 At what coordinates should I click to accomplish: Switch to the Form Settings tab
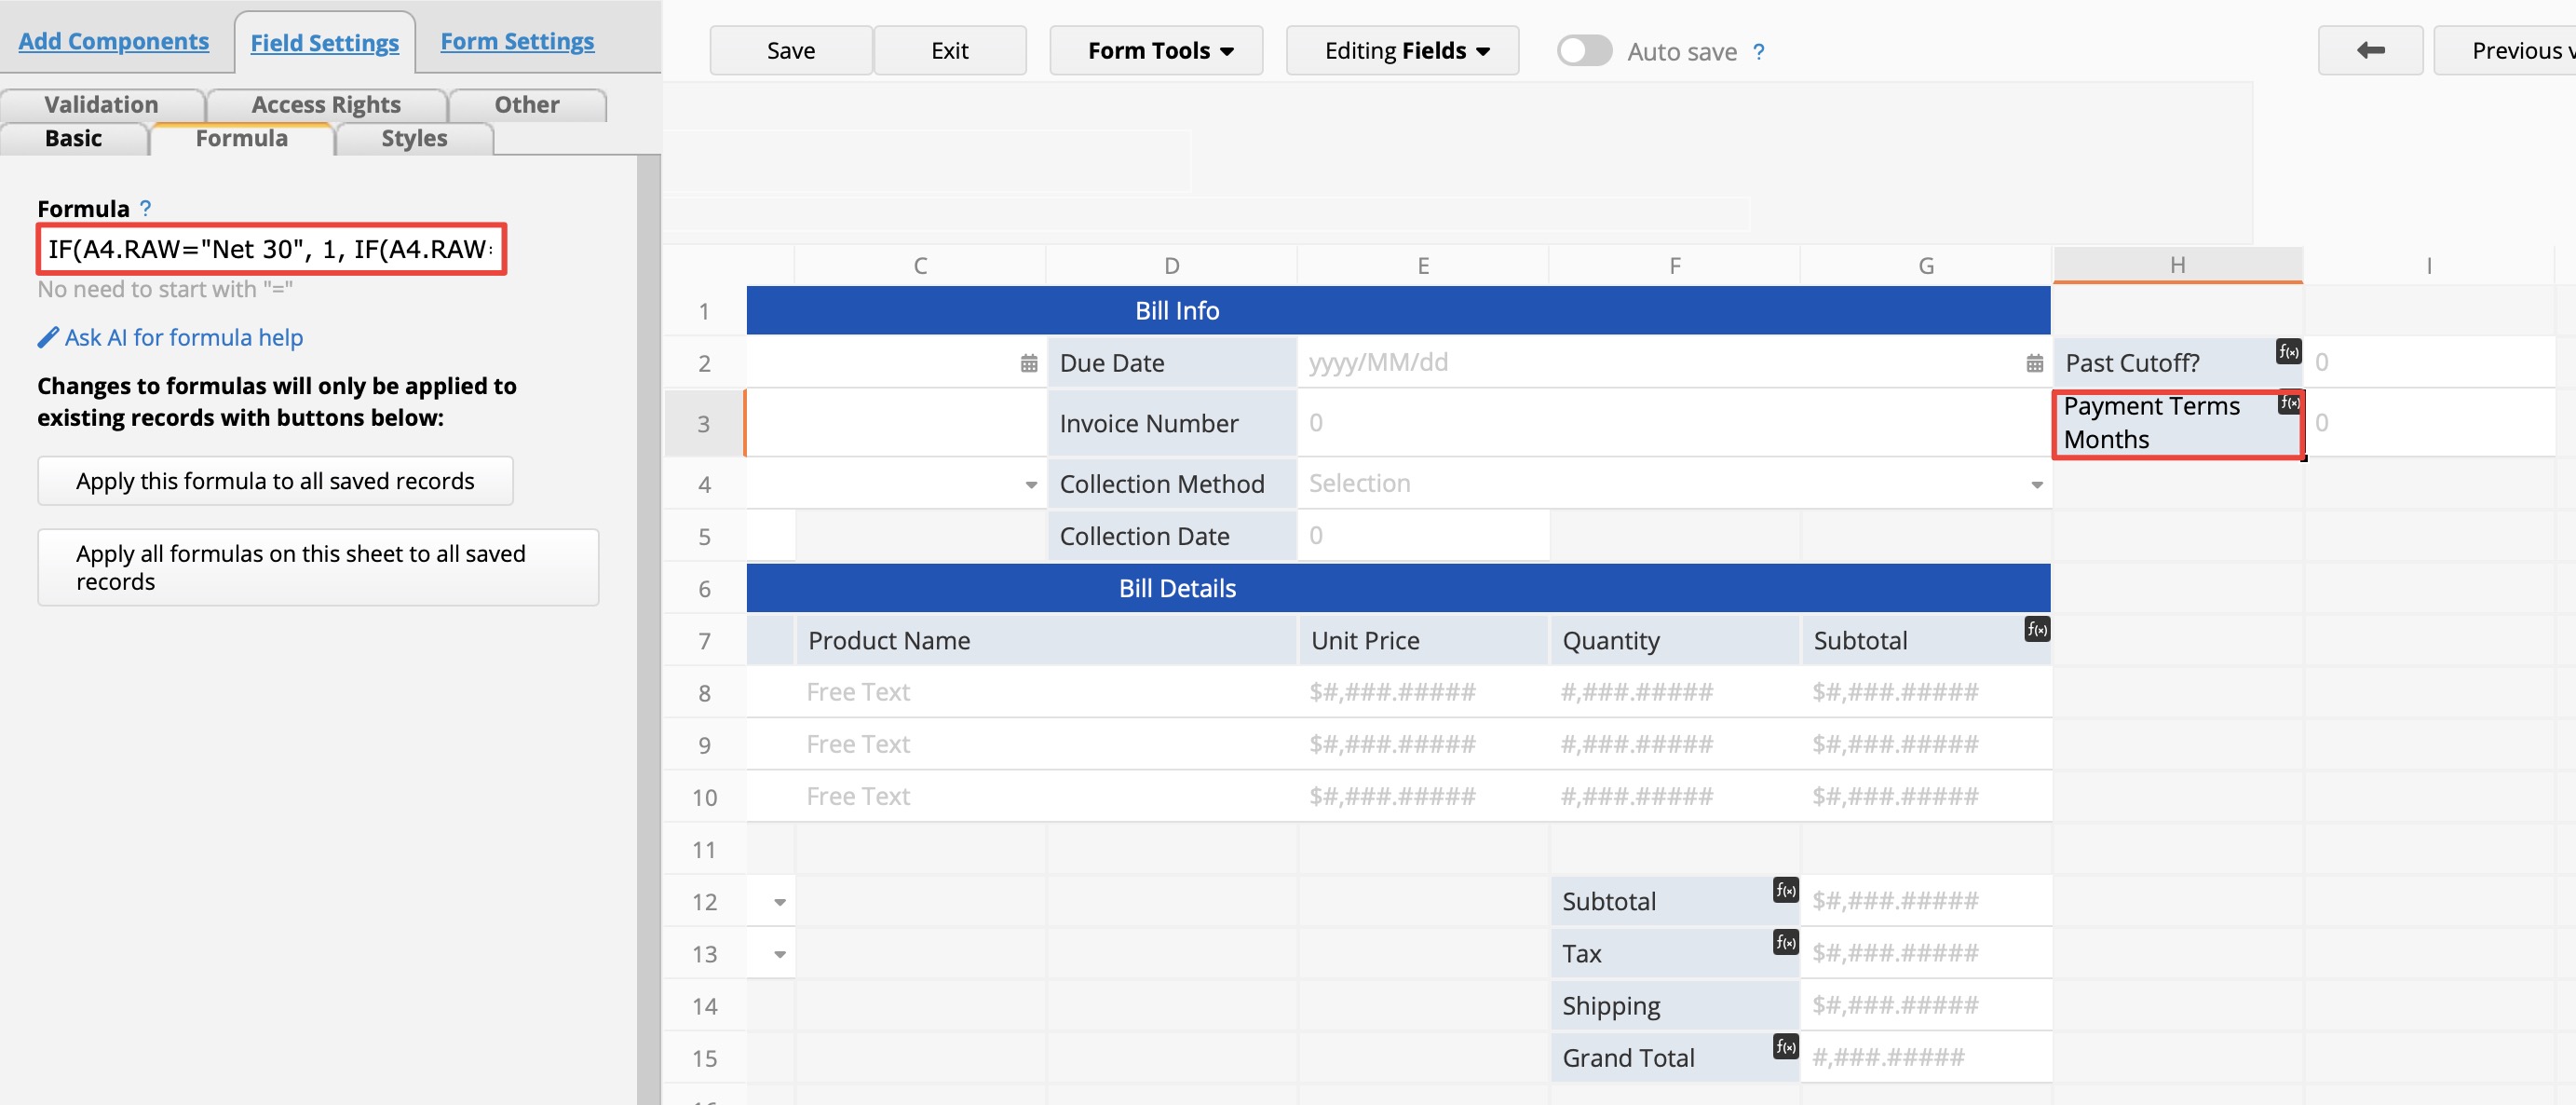click(517, 41)
